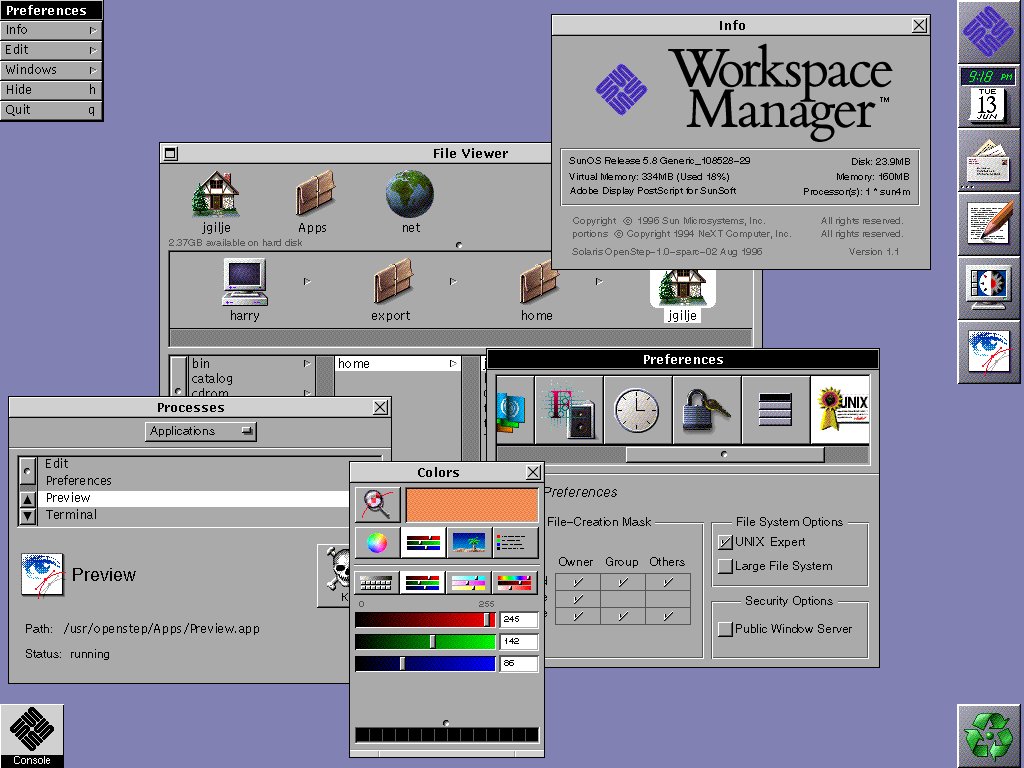The image size is (1024, 768).
Task: Open the Applications popup in Processes
Action: (x=200, y=431)
